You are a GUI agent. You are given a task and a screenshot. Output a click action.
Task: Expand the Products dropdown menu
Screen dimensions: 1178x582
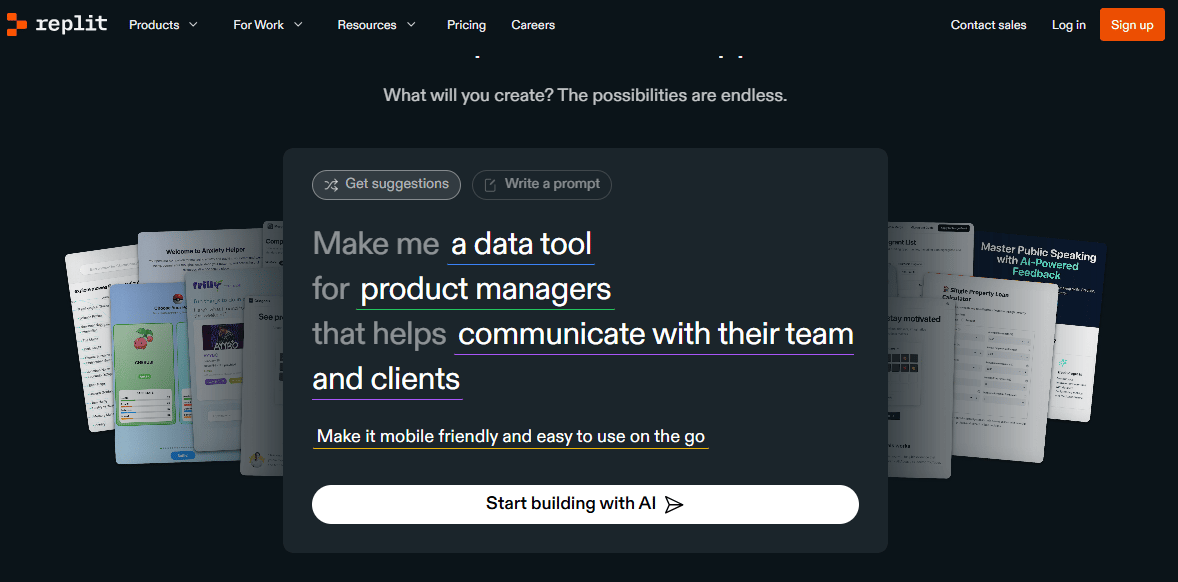click(163, 25)
